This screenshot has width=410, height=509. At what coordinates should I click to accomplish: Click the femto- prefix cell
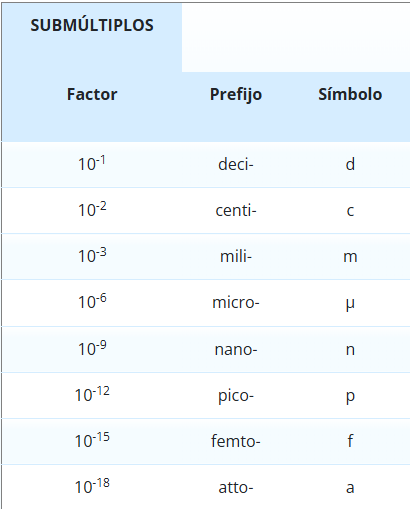236,441
